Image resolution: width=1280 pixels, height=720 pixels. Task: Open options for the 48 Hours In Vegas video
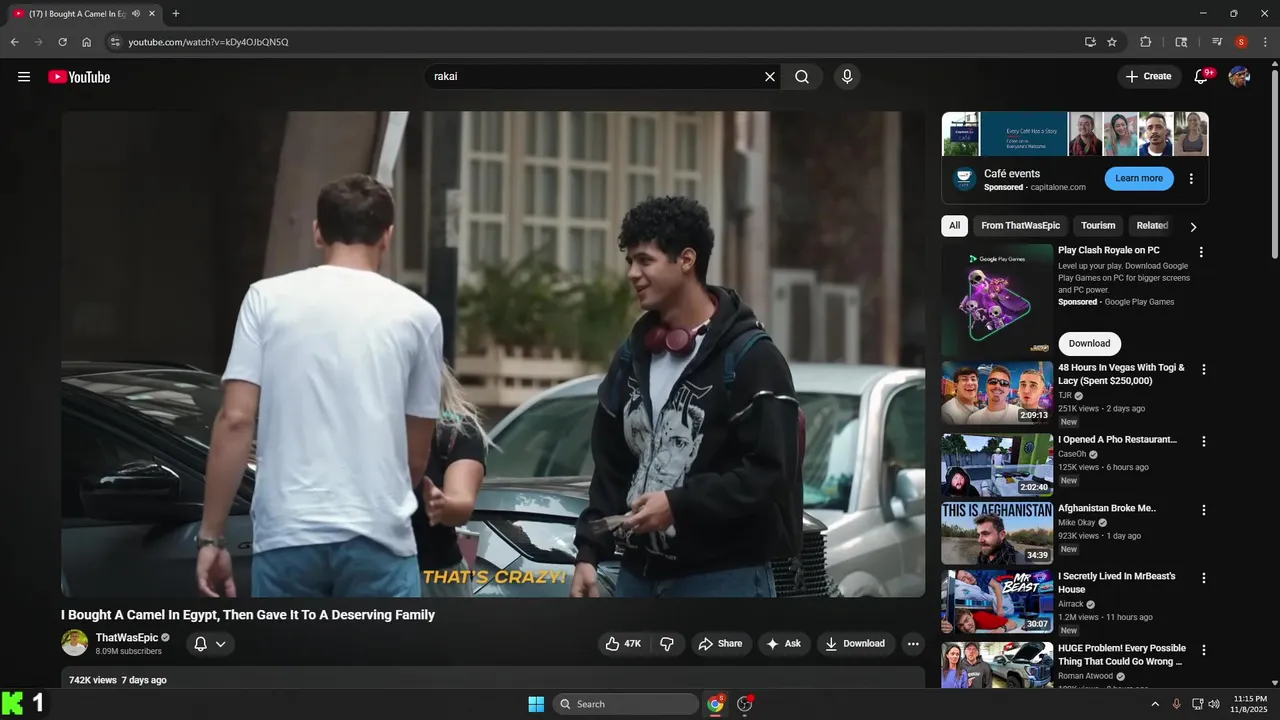(1204, 369)
